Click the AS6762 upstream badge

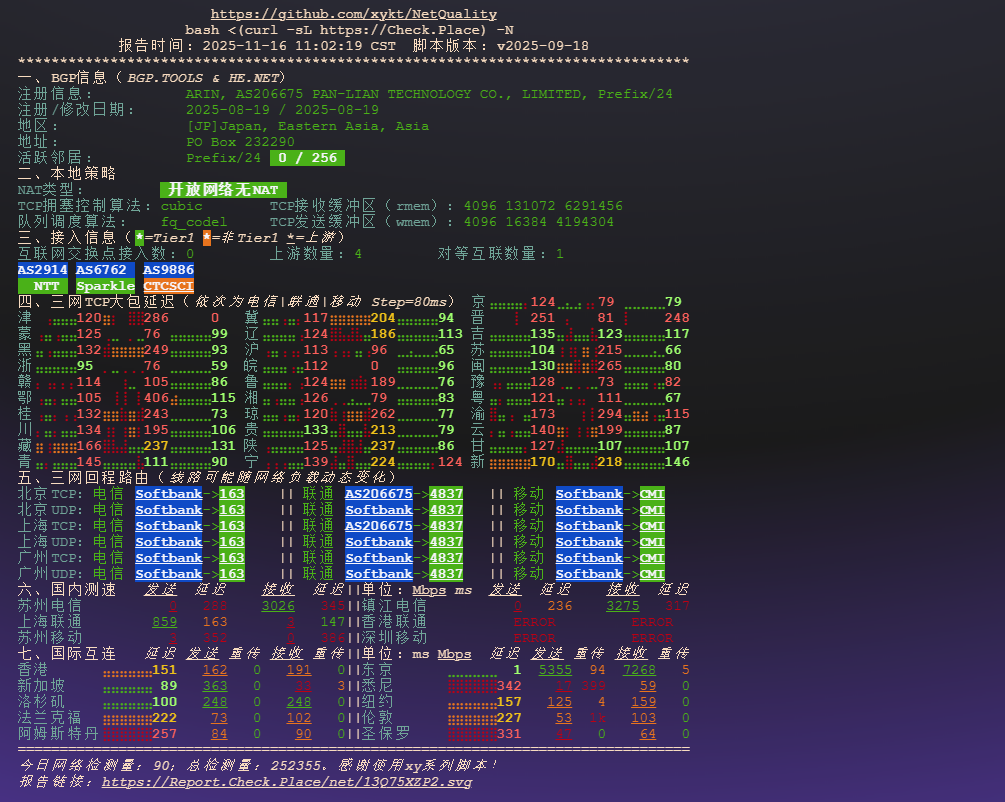101,270
